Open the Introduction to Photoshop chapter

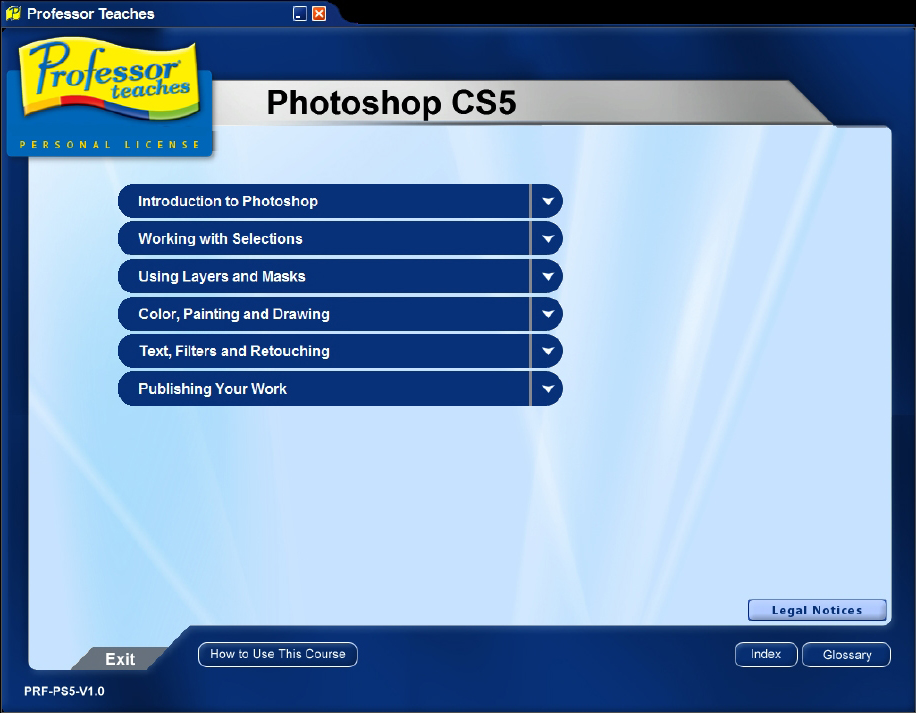[x=324, y=201]
